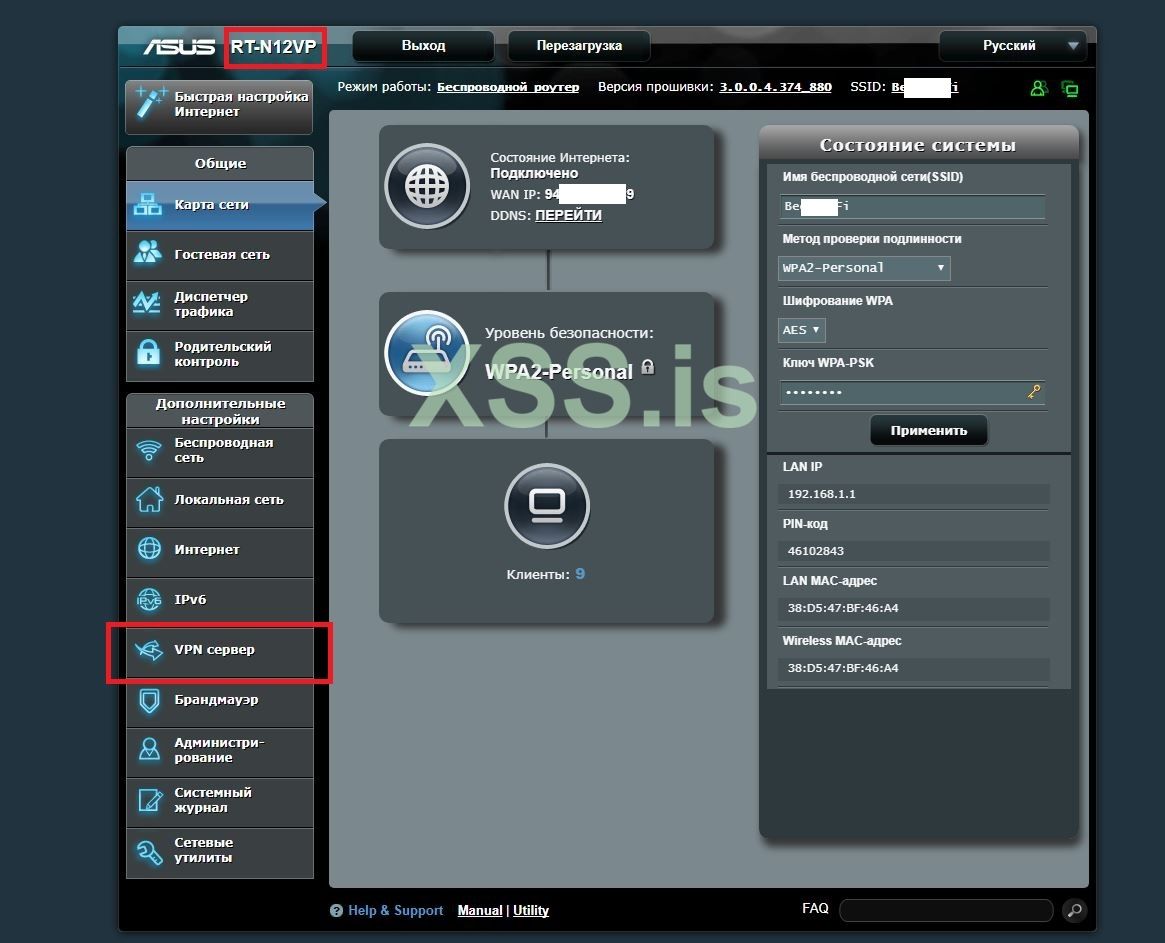Click the Quick Internet Setup wand icon
The image size is (1165, 943).
coord(149,103)
